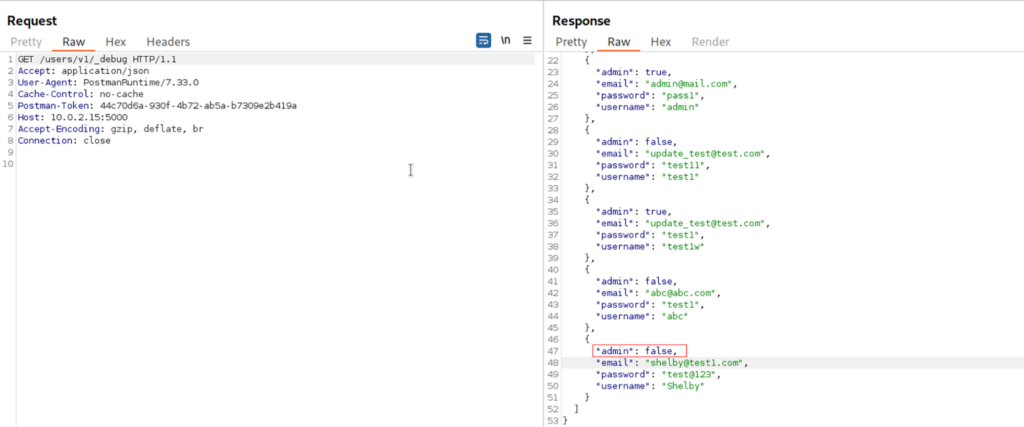Click the "admin": false on line 47
This screenshot has height=427, width=1024.
[639, 351]
